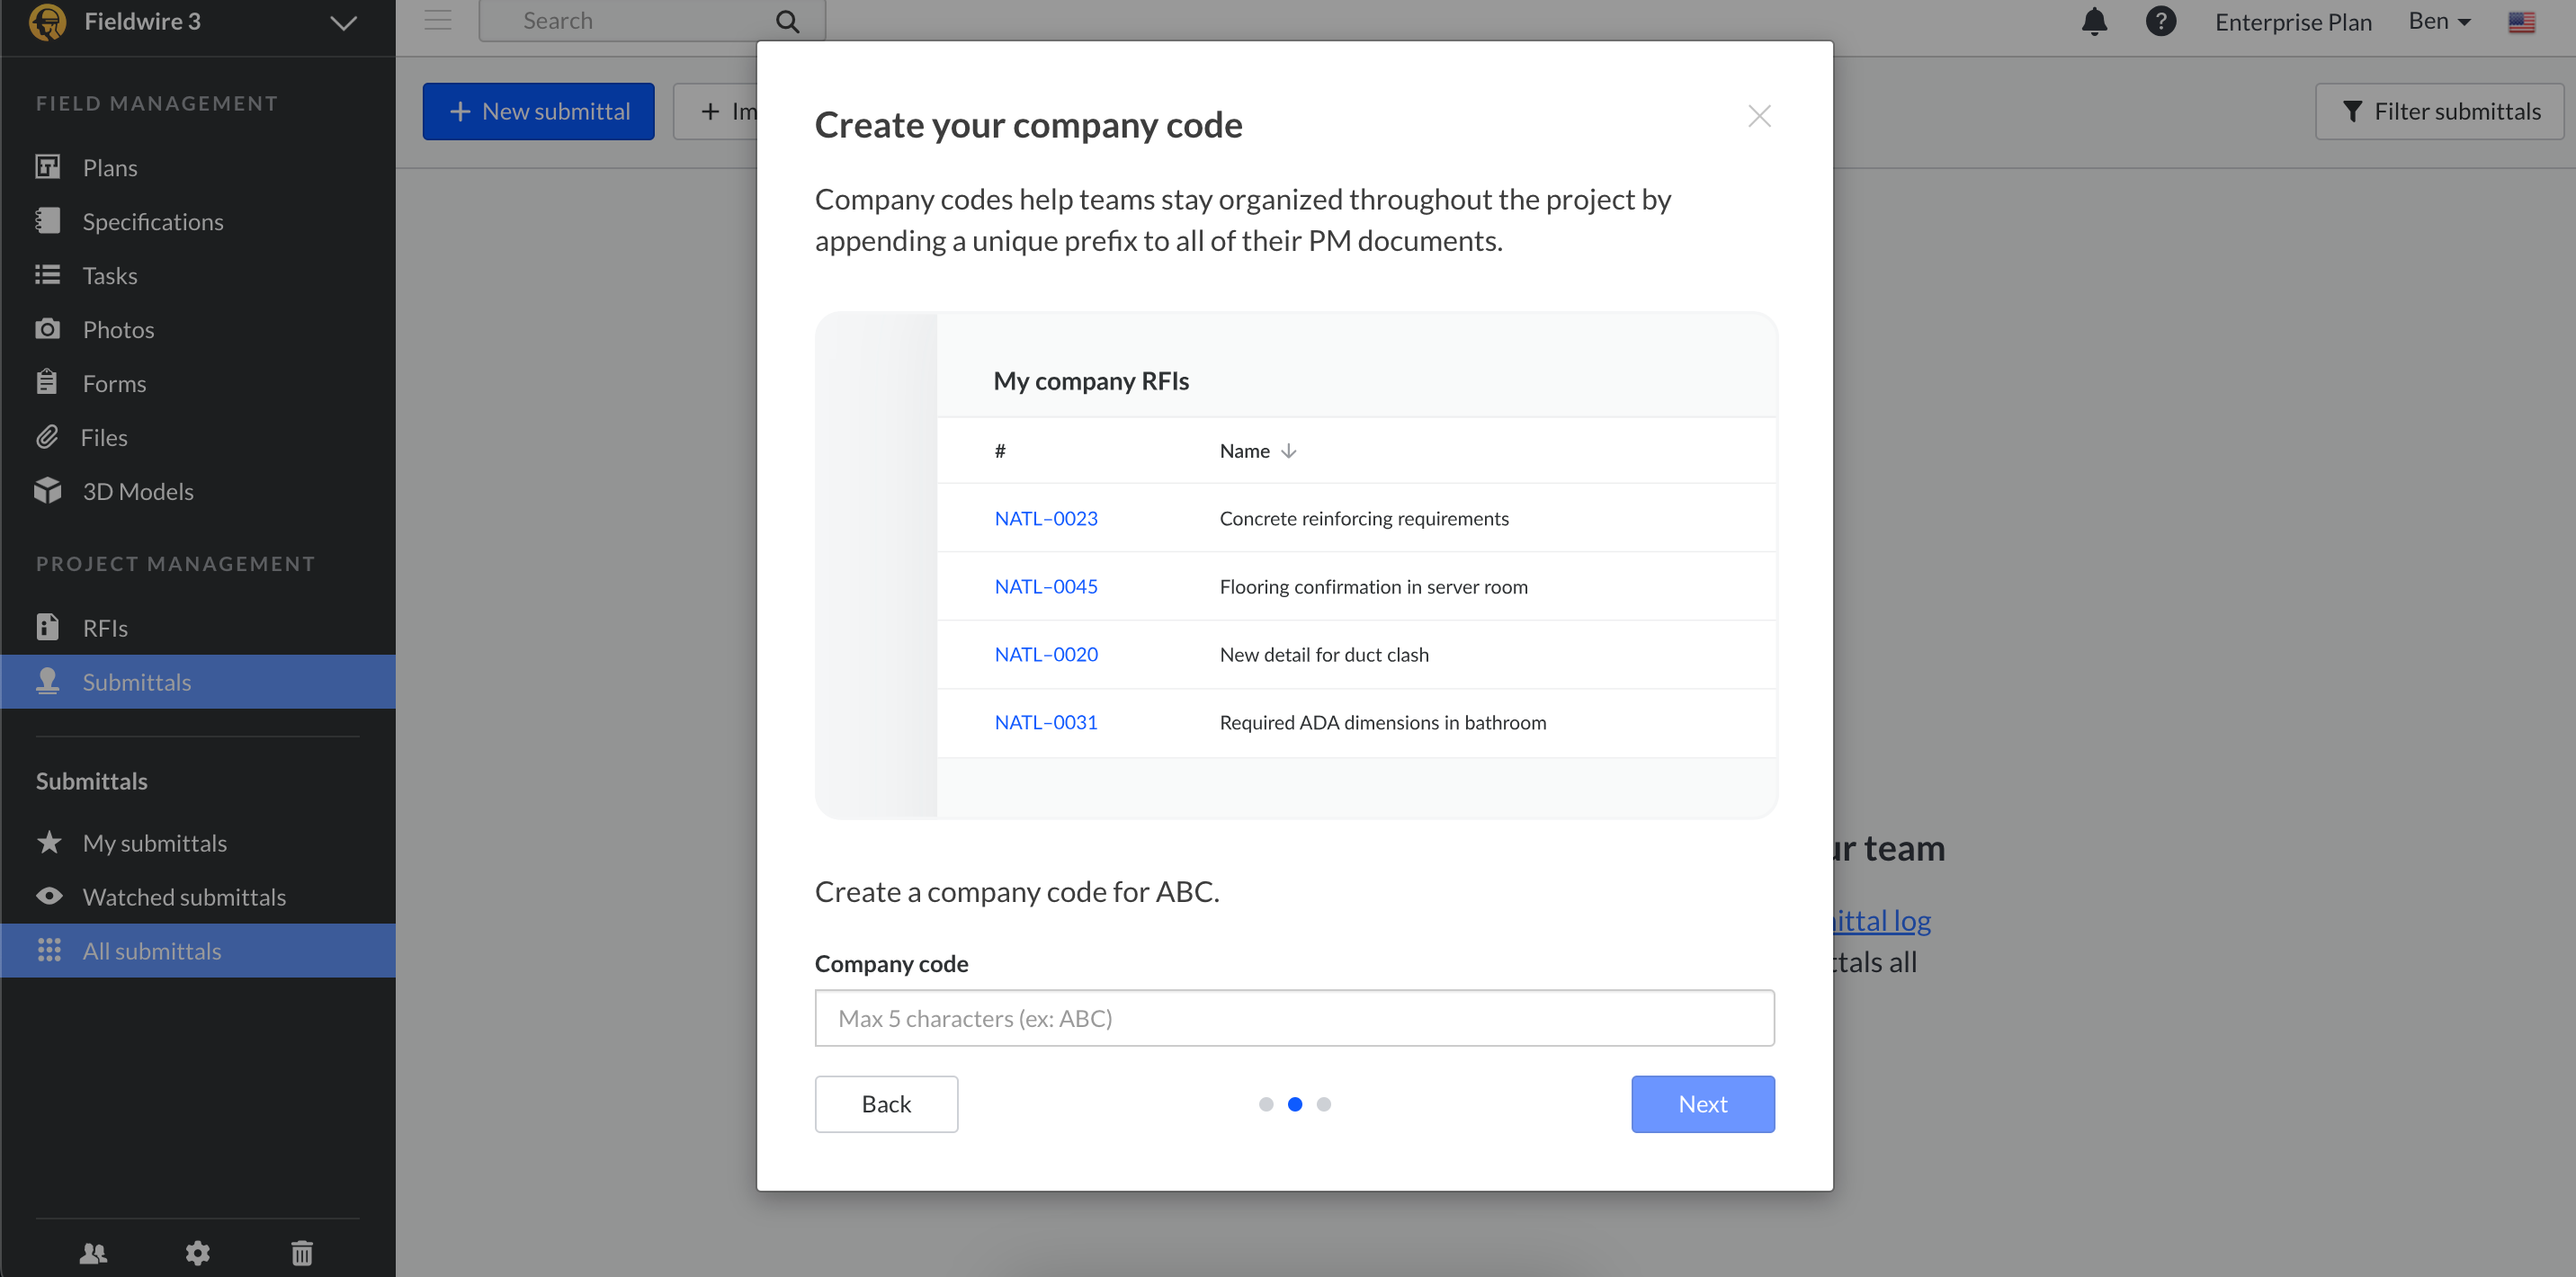Viewport: 2576px width, 1277px height.
Task: Select the US flag language icon
Action: click(x=2521, y=21)
